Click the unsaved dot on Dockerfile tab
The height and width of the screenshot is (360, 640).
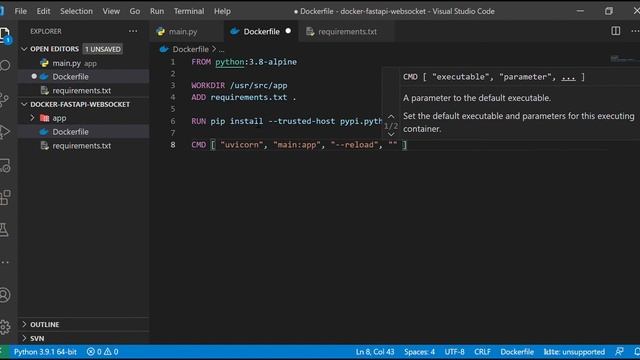coord(288,31)
